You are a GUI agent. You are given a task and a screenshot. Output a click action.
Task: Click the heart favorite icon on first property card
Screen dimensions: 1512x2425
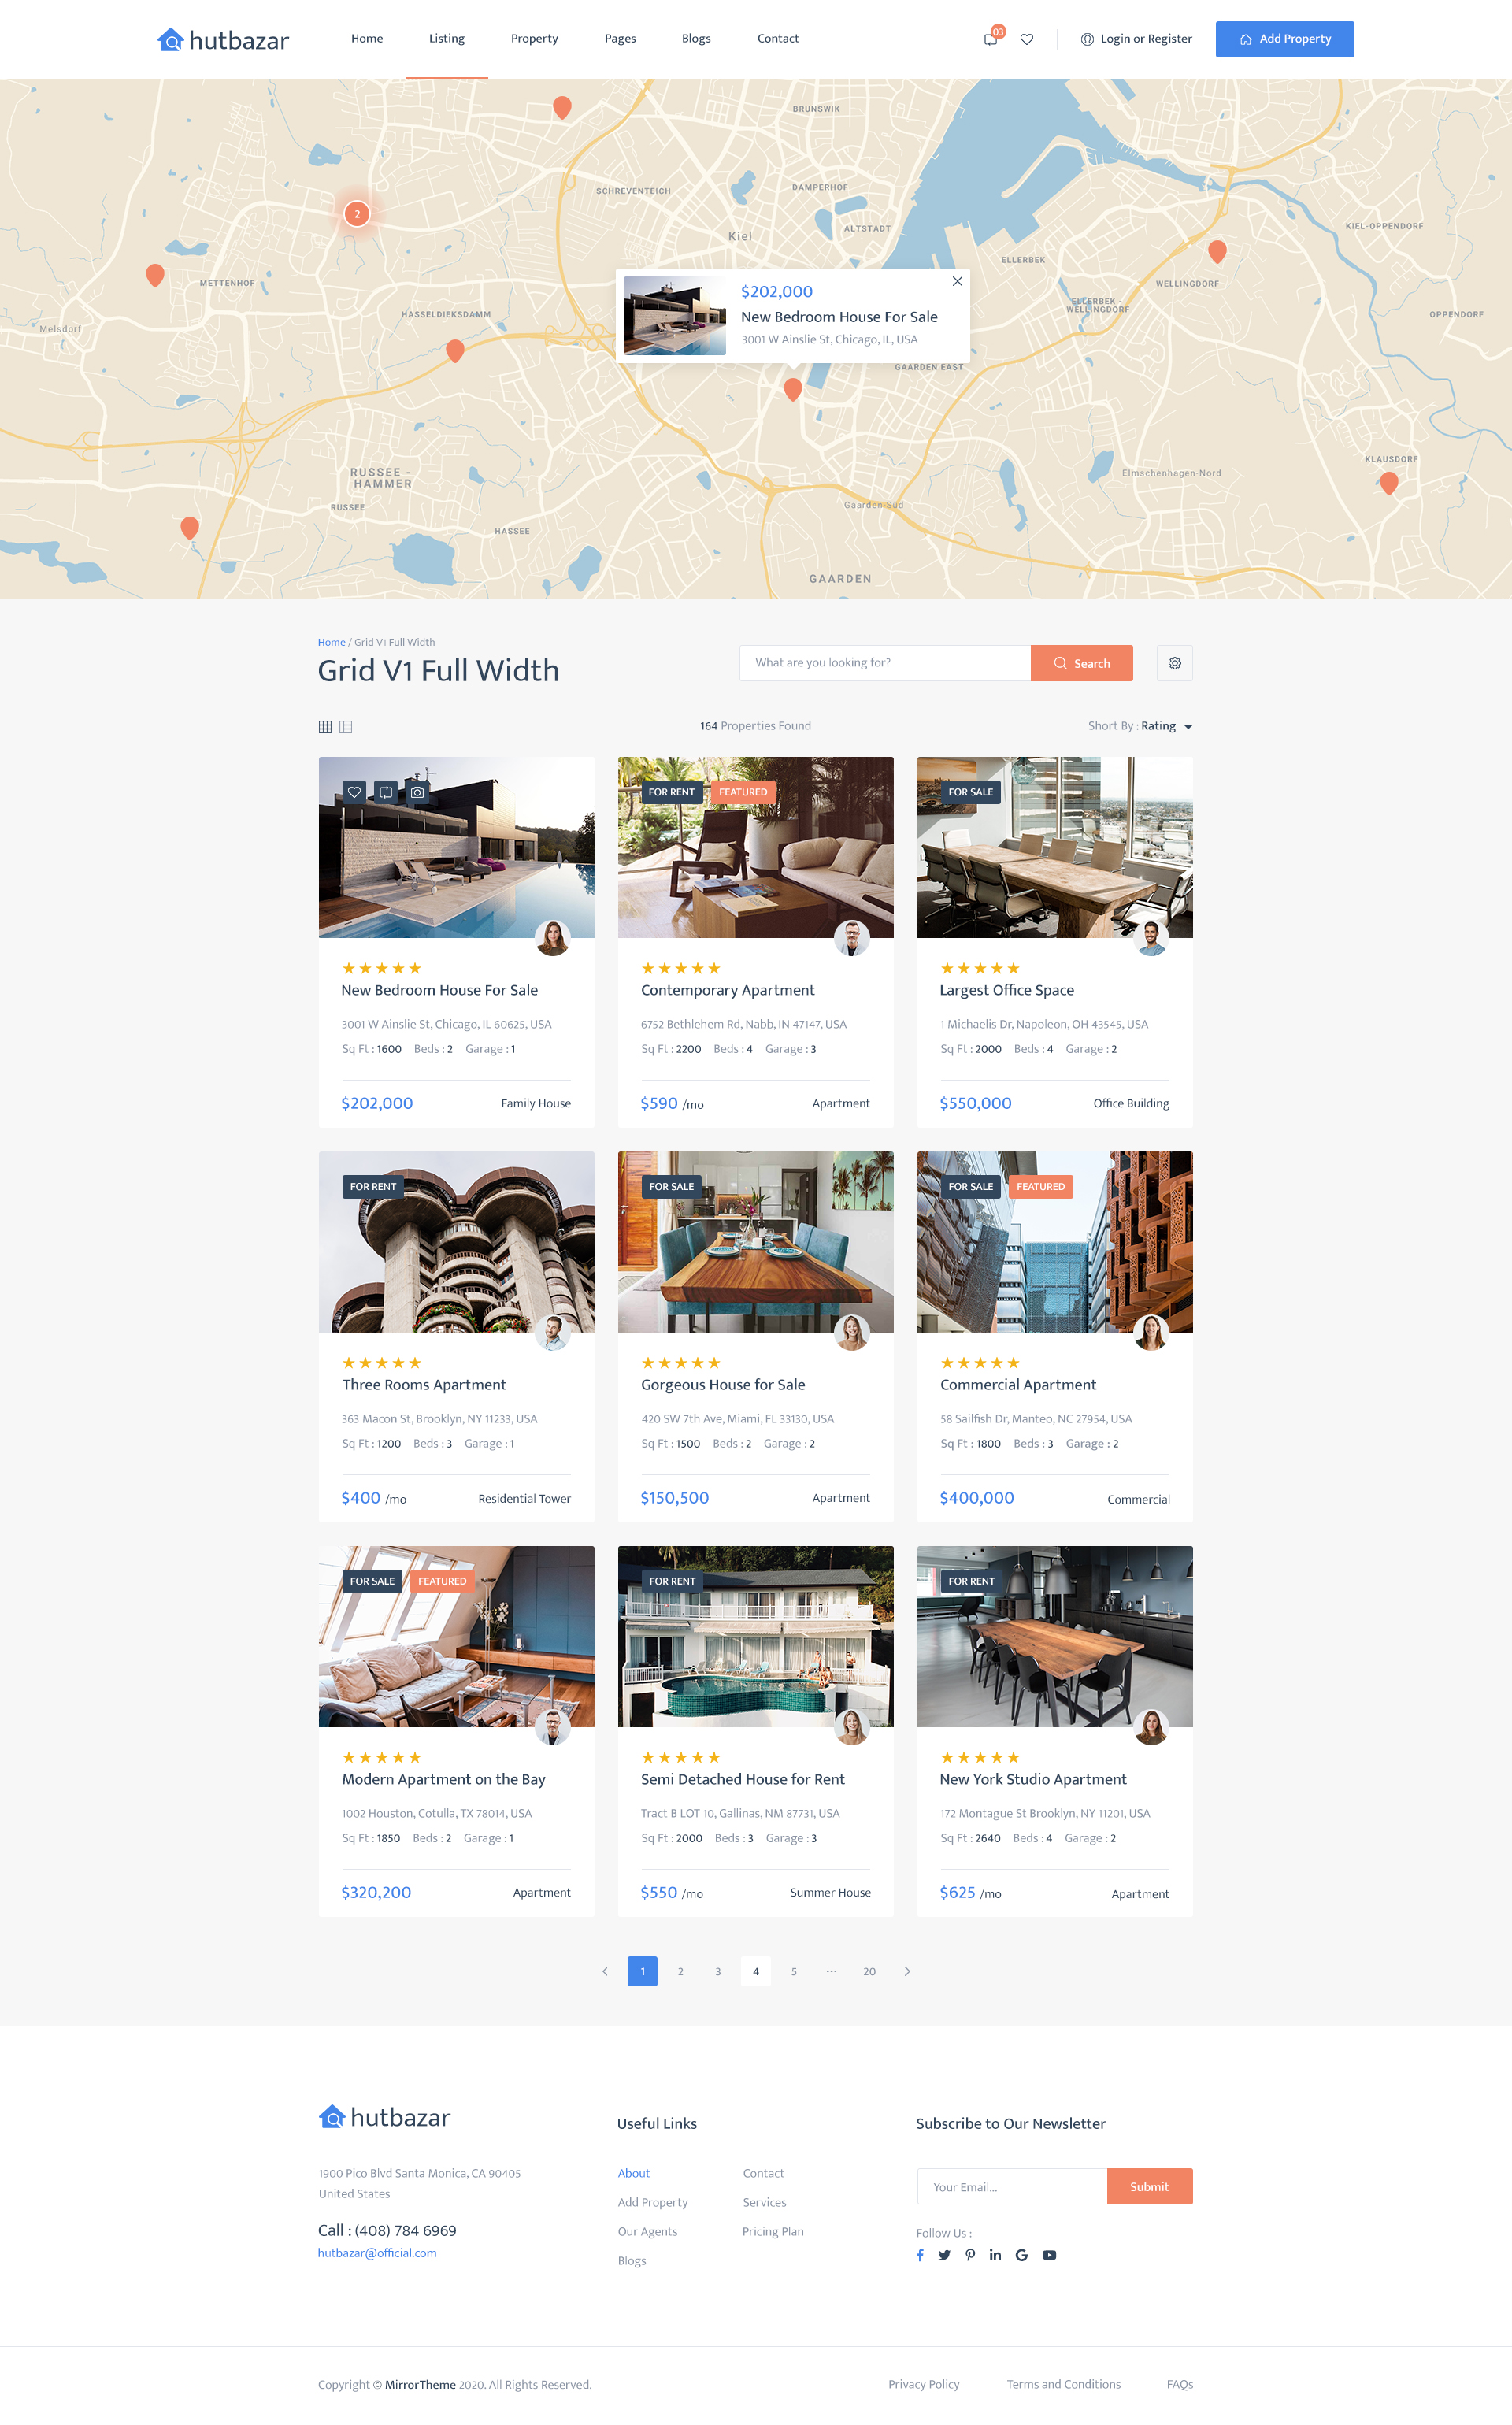coord(354,792)
